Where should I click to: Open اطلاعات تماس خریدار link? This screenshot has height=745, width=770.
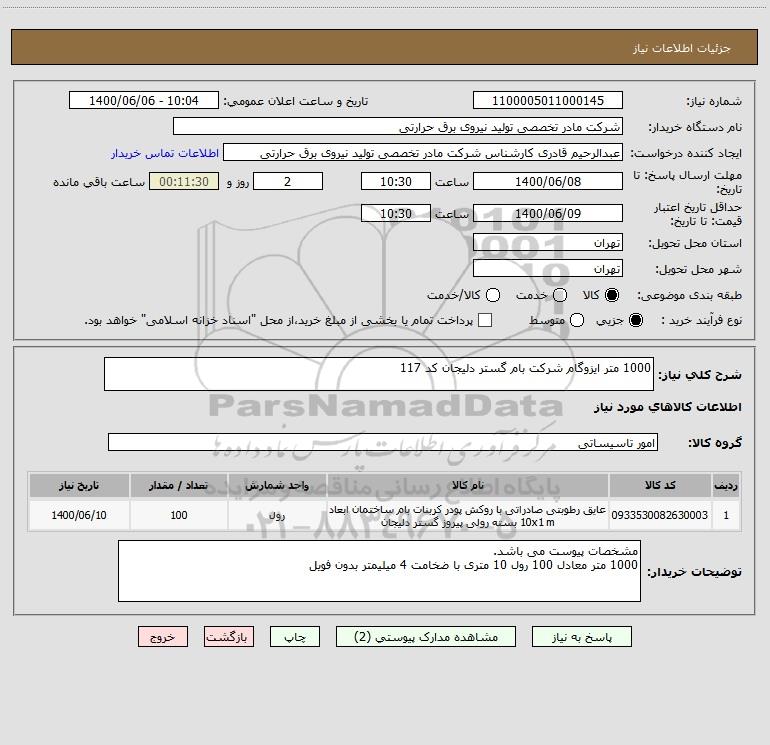165,153
